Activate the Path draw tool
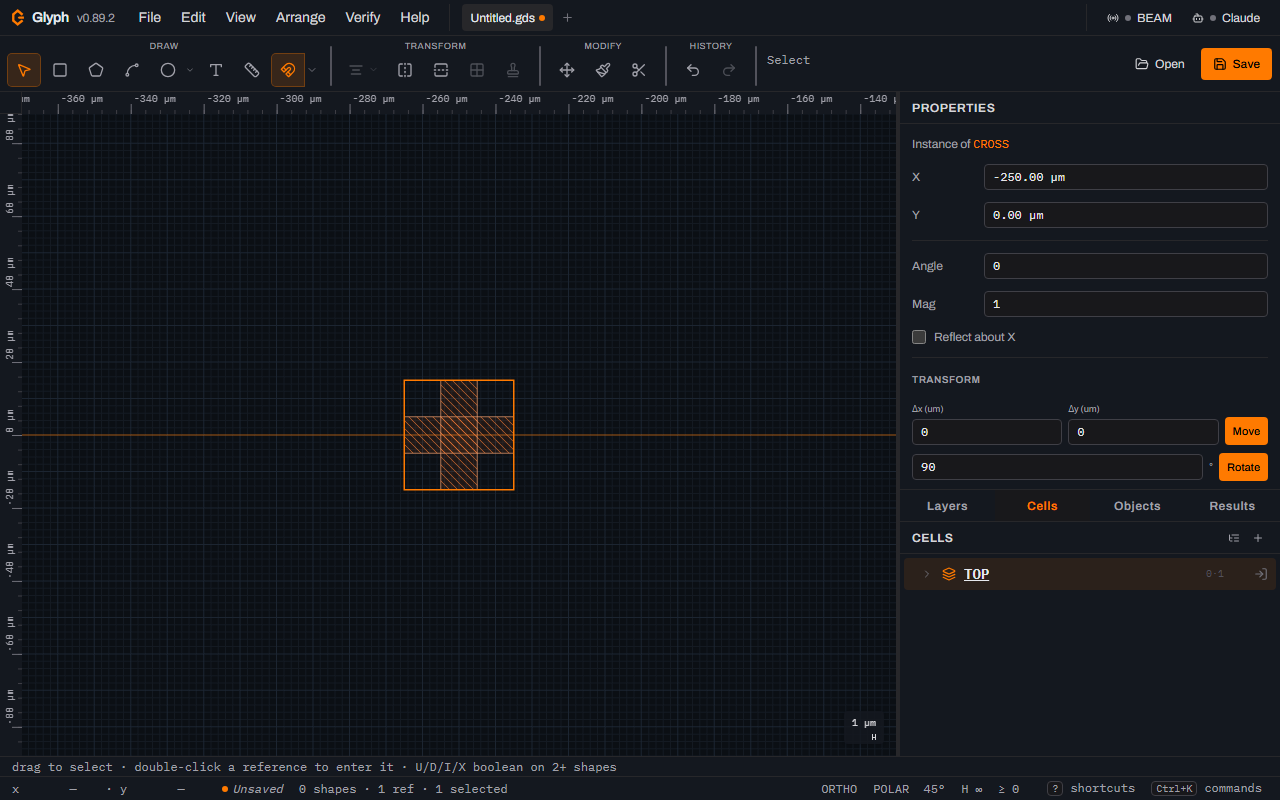 [x=132, y=70]
